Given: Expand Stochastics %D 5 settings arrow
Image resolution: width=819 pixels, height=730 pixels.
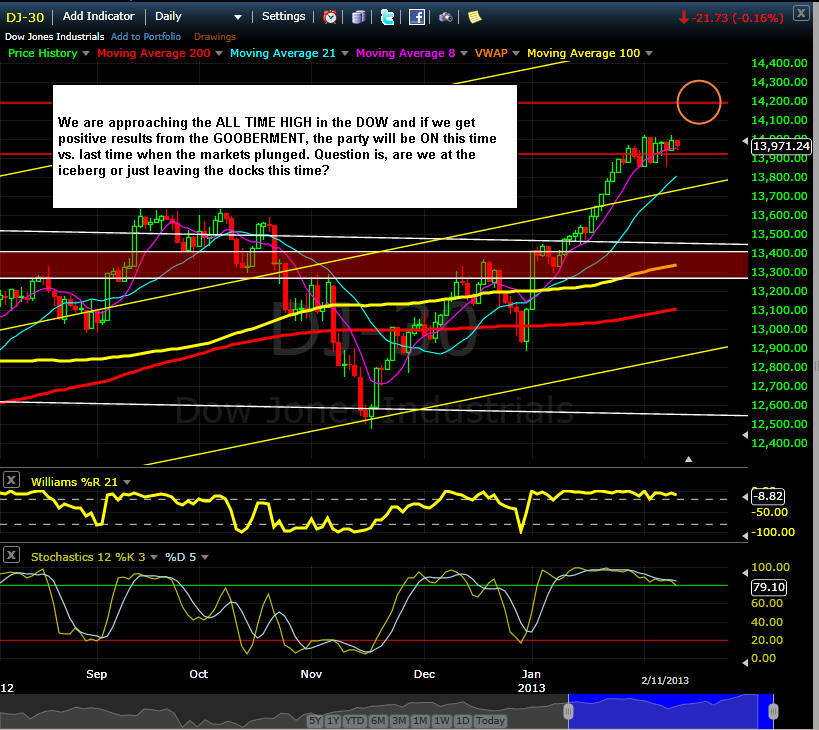Looking at the screenshot, I should pyautogui.click(x=205, y=558).
